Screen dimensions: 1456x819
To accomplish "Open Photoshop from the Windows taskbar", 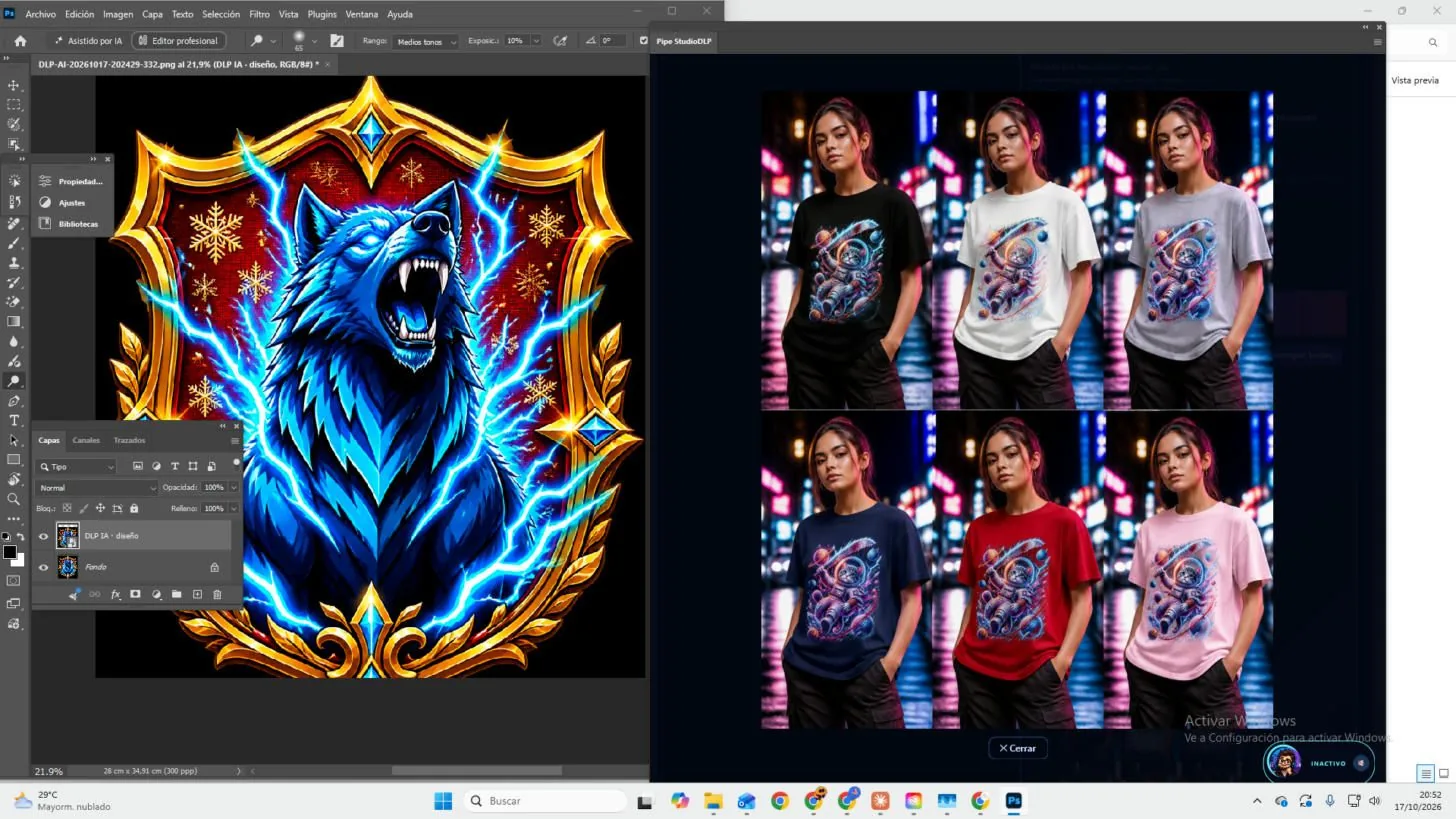I will 1013,801.
